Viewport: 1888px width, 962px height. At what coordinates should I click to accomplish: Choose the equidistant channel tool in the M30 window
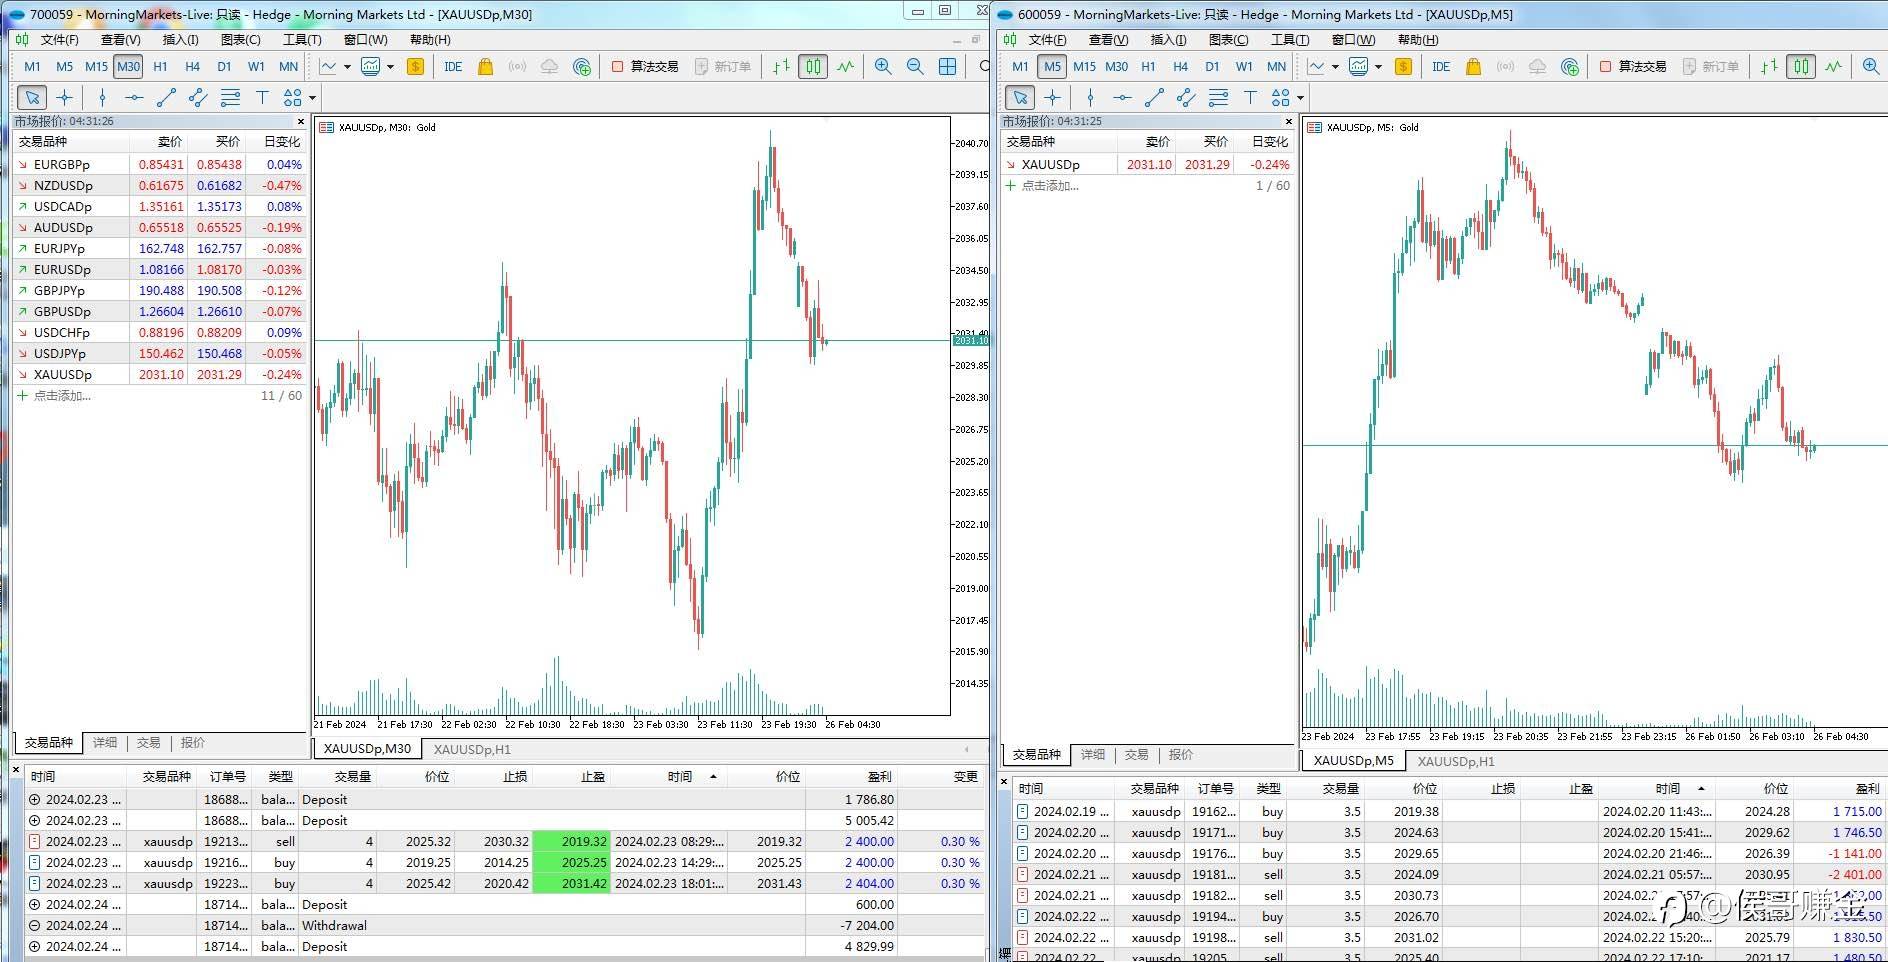[x=198, y=97]
